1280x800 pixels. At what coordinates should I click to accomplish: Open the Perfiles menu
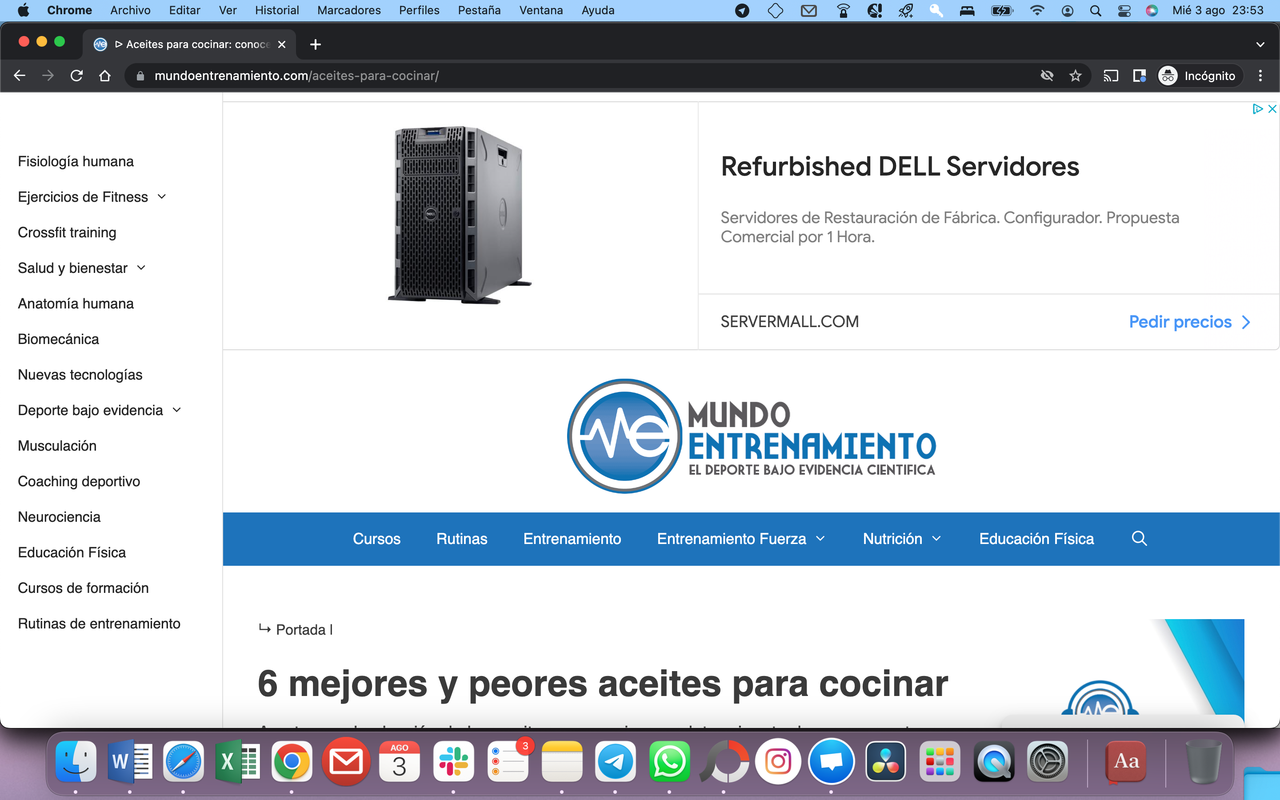(x=419, y=10)
